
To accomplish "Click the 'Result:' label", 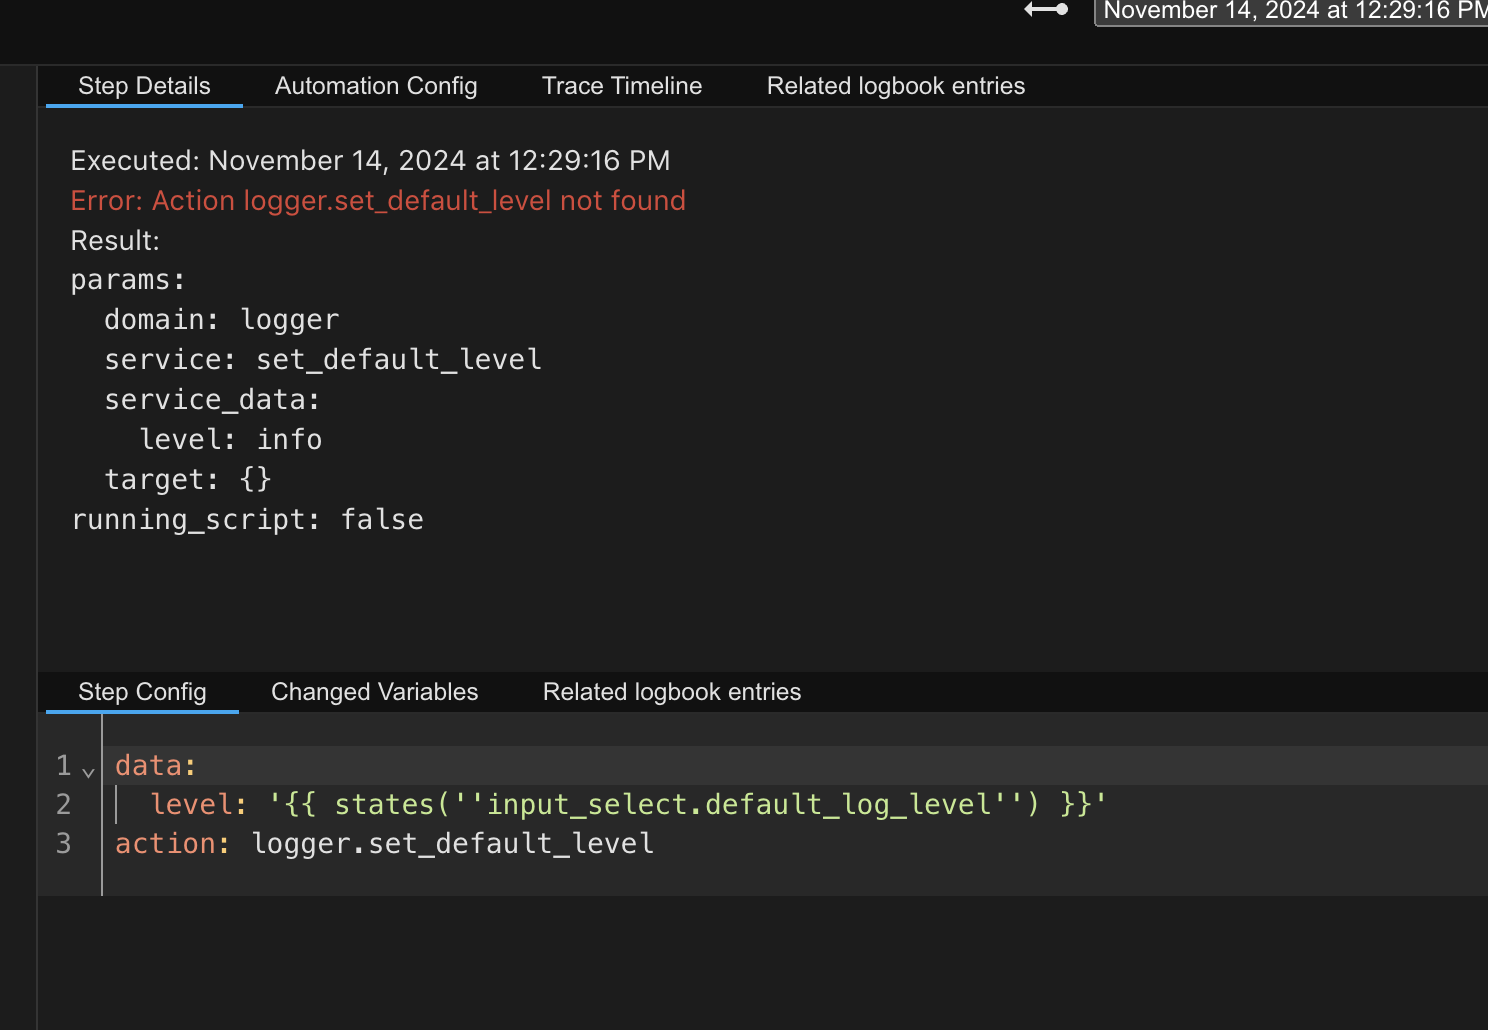I will 115,241.
